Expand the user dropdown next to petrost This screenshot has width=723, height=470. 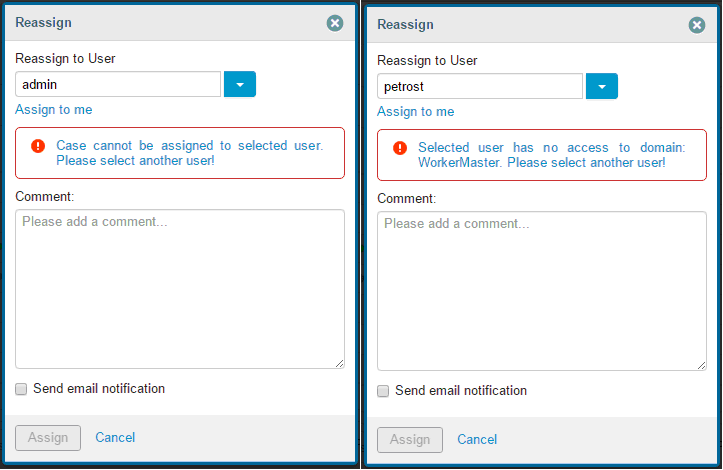pyautogui.click(x=601, y=87)
